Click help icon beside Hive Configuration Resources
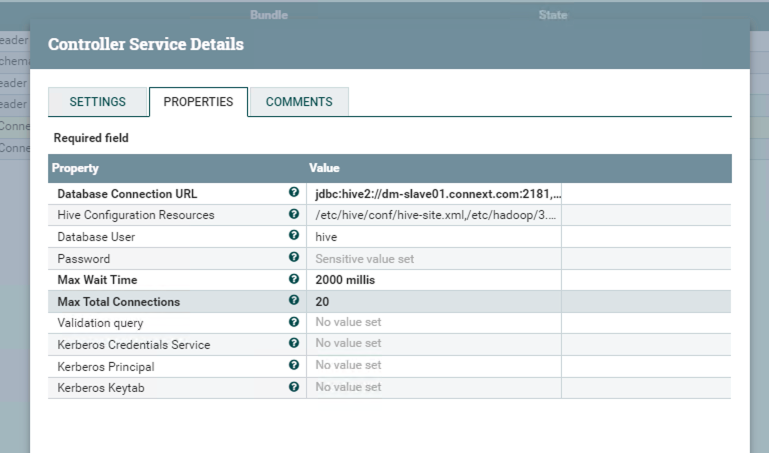The image size is (769, 453). click(294, 214)
